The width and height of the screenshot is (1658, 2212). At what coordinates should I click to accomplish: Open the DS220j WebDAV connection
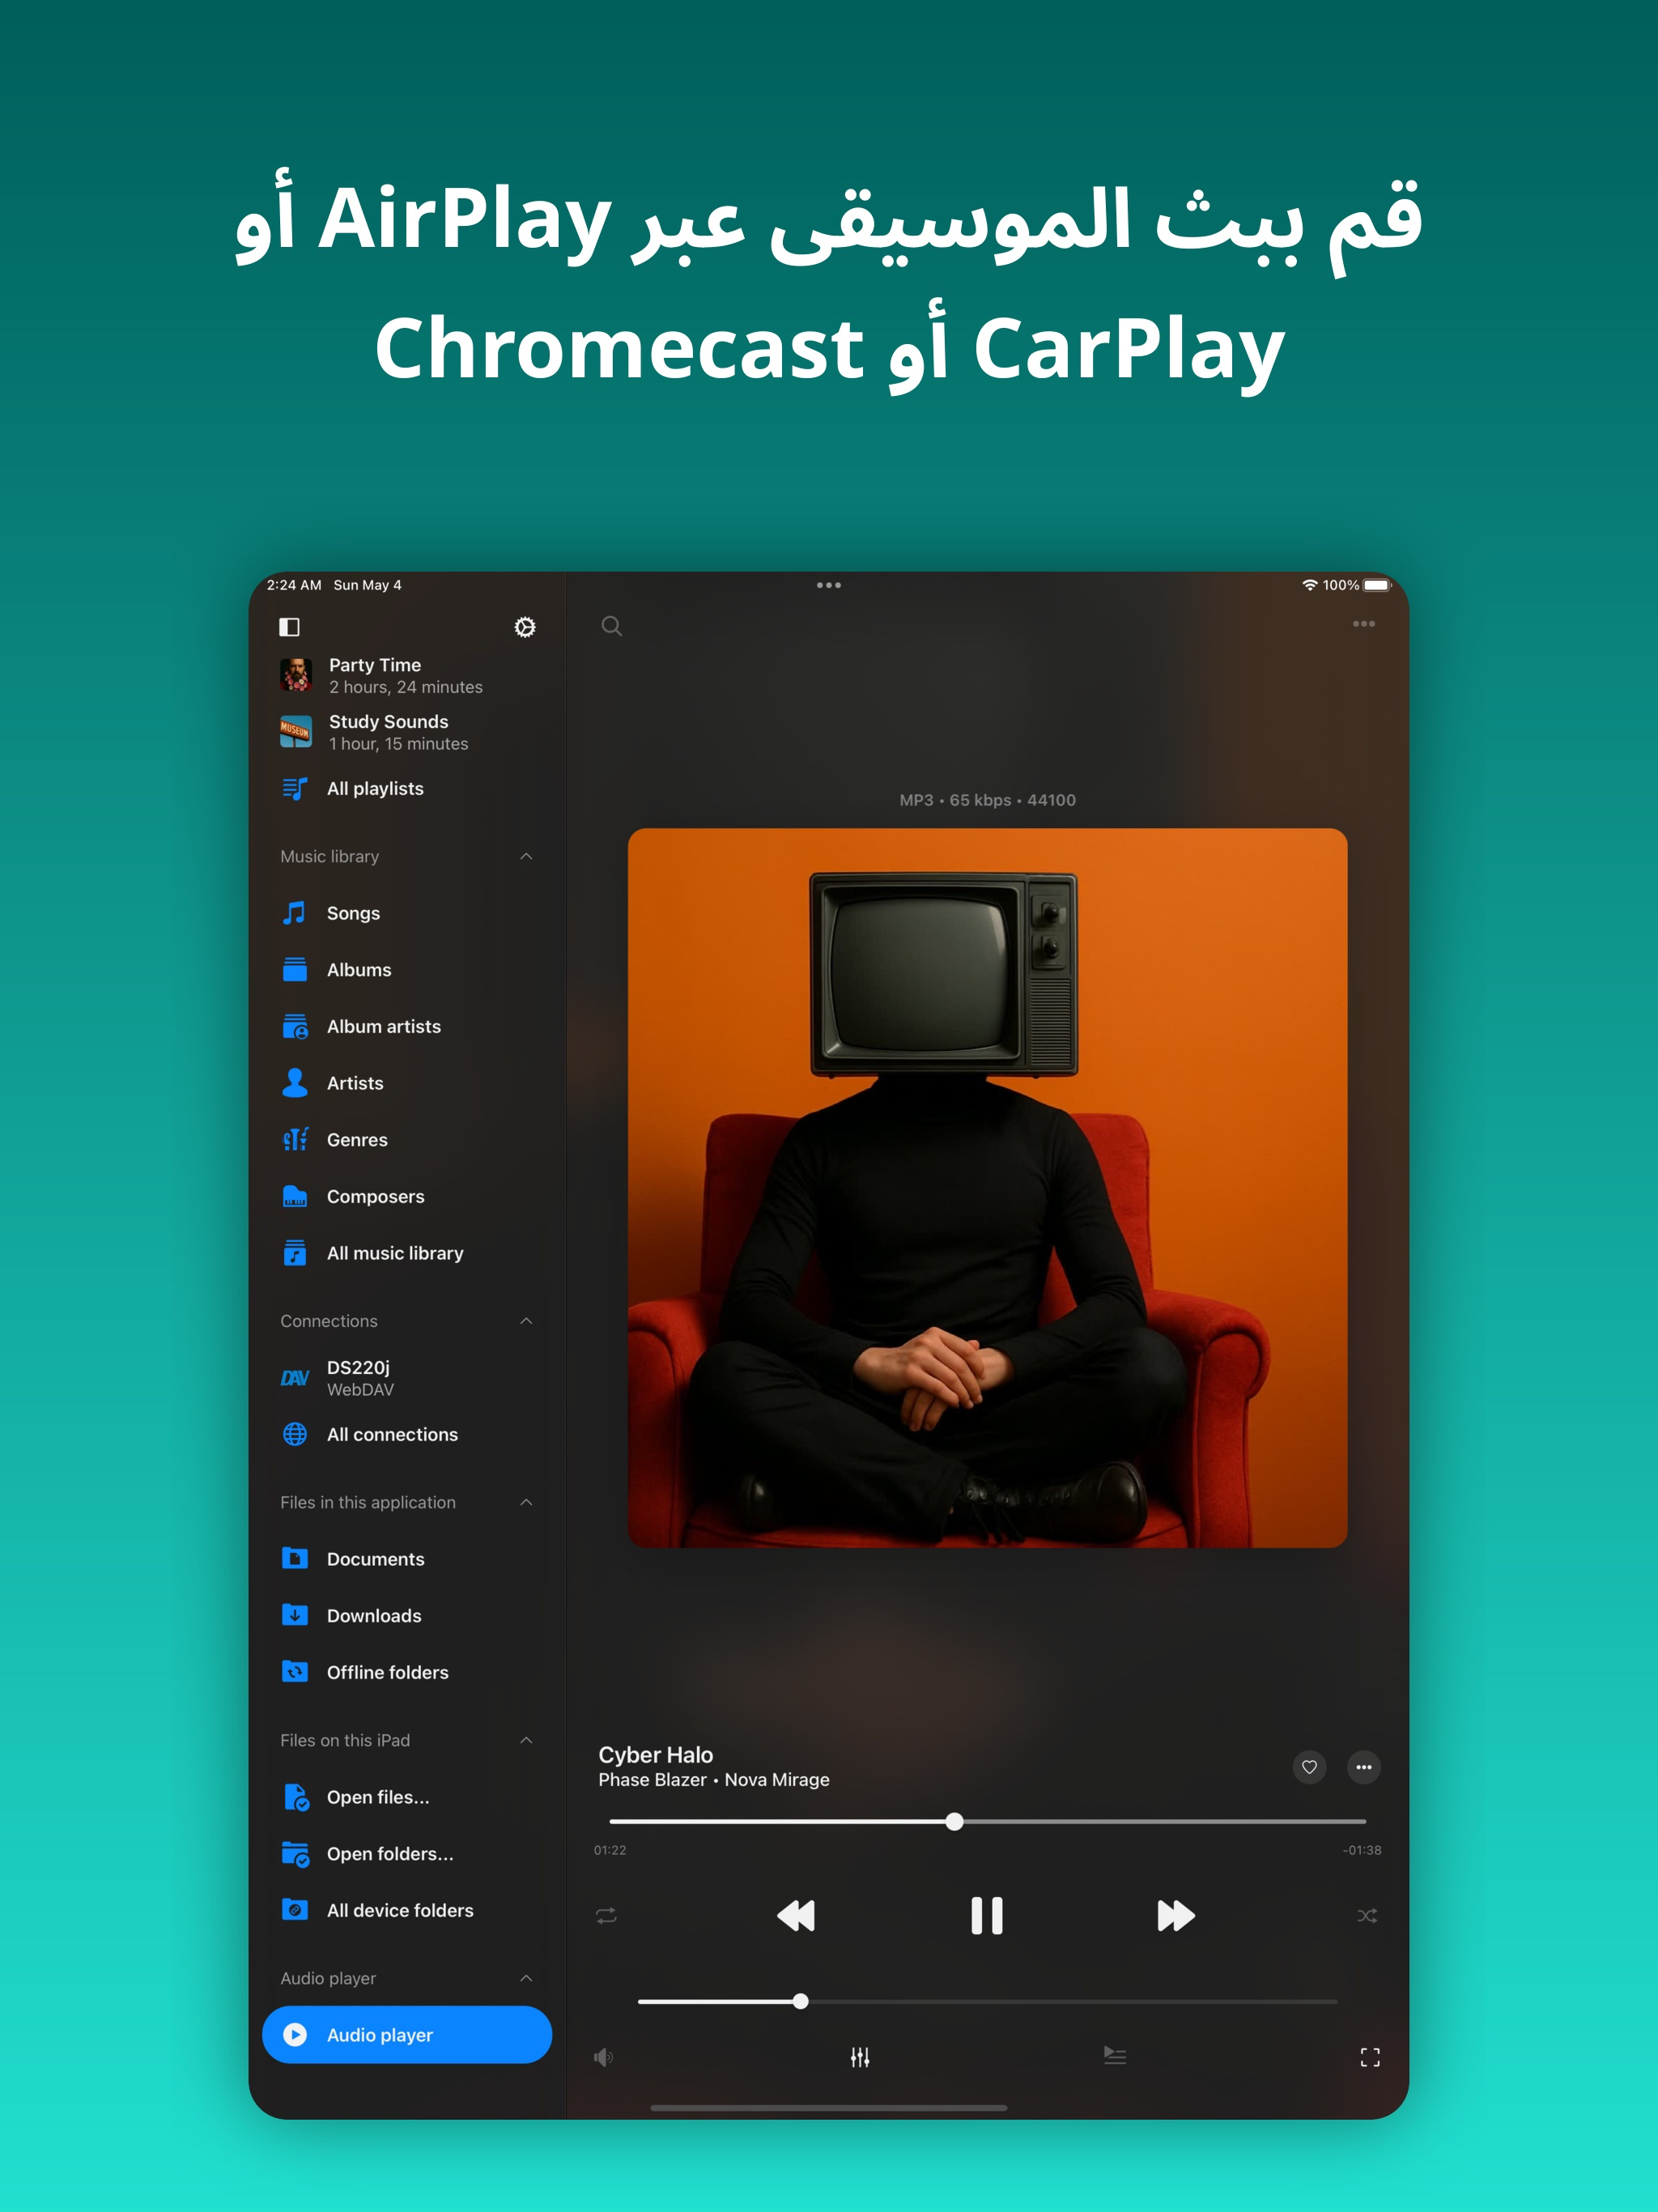359,1378
